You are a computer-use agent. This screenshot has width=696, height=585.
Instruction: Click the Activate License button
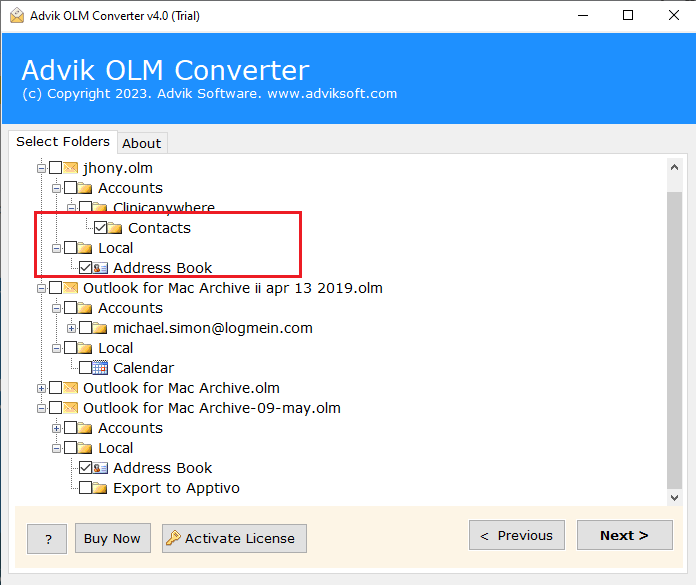point(234,538)
